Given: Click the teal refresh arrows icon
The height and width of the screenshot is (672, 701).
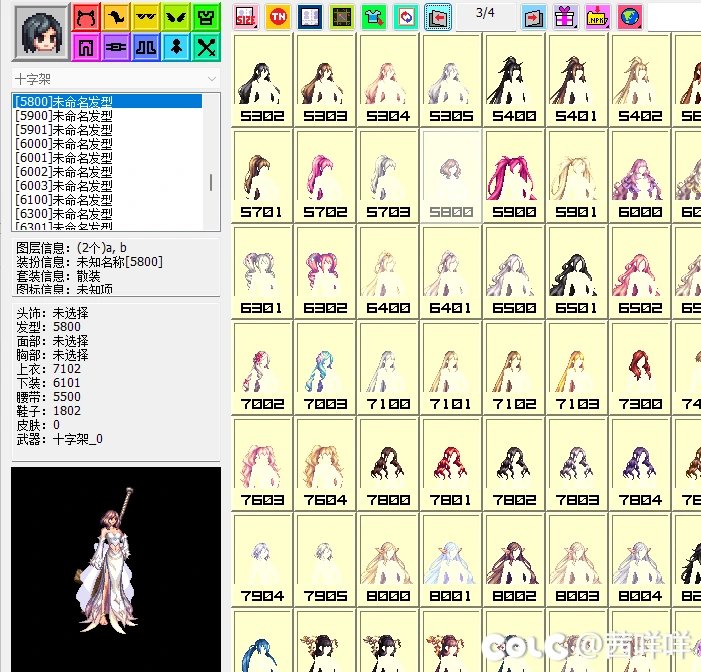Looking at the screenshot, I should point(405,17).
